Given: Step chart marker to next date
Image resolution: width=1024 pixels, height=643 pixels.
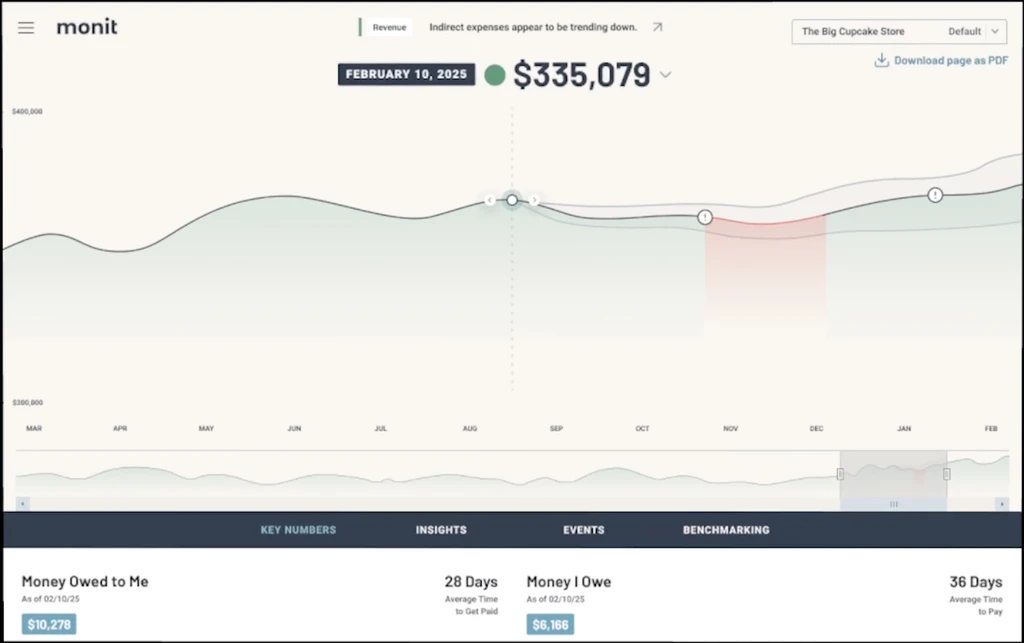Looking at the screenshot, I should point(534,200).
